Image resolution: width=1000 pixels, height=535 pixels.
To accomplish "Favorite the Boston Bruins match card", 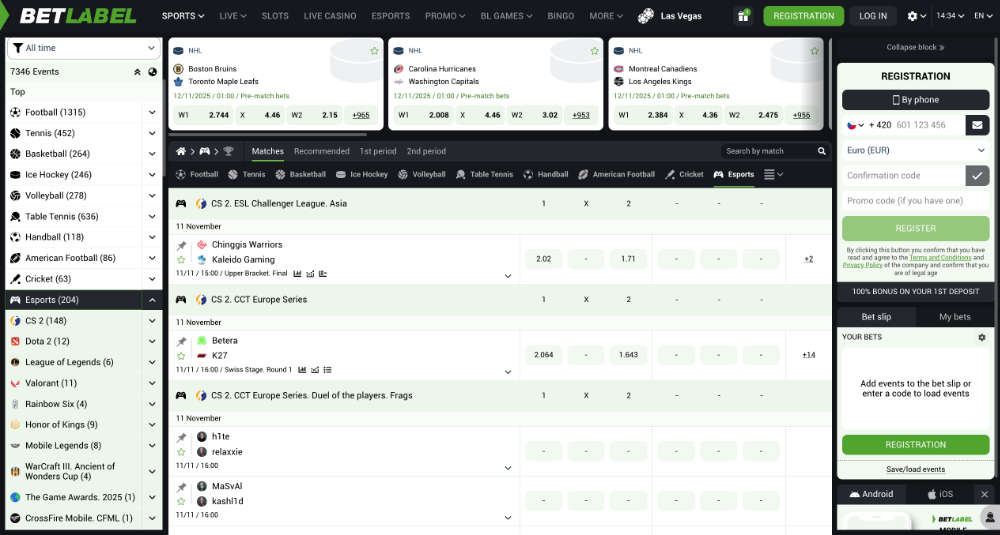I will click(374, 51).
